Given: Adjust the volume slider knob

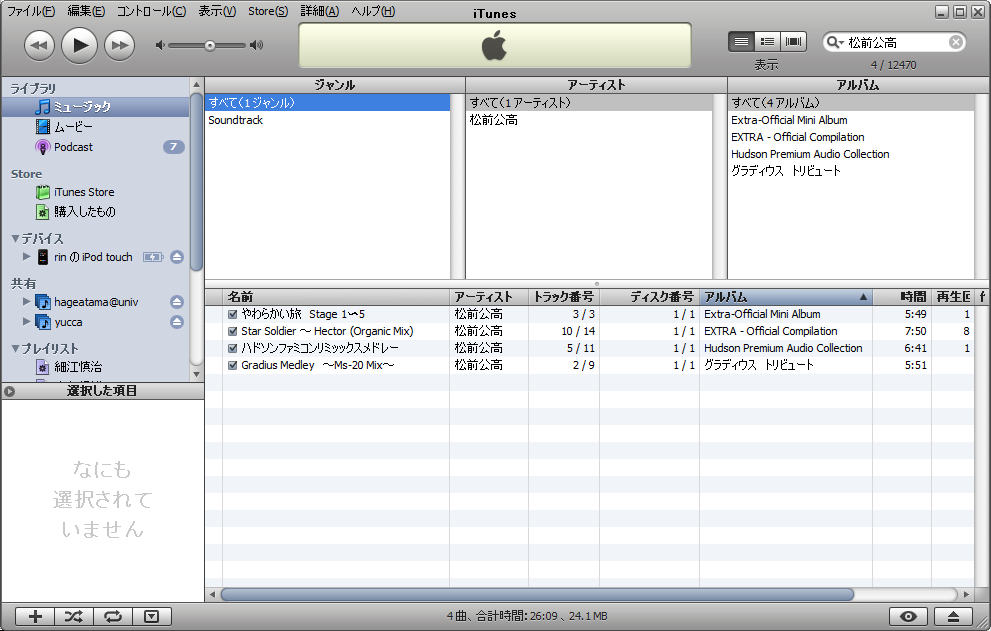Looking at the screenshot, I should pos(210,46).
